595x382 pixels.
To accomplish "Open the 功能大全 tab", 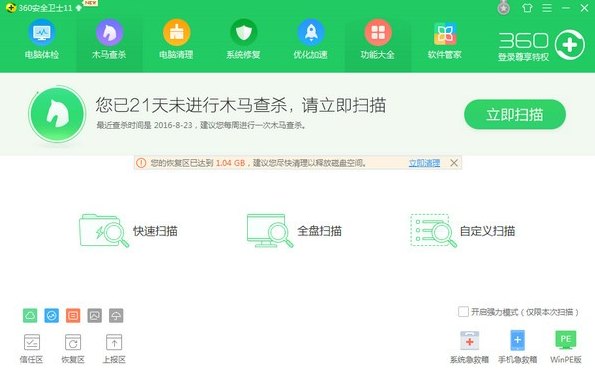I will coord(378,39).
